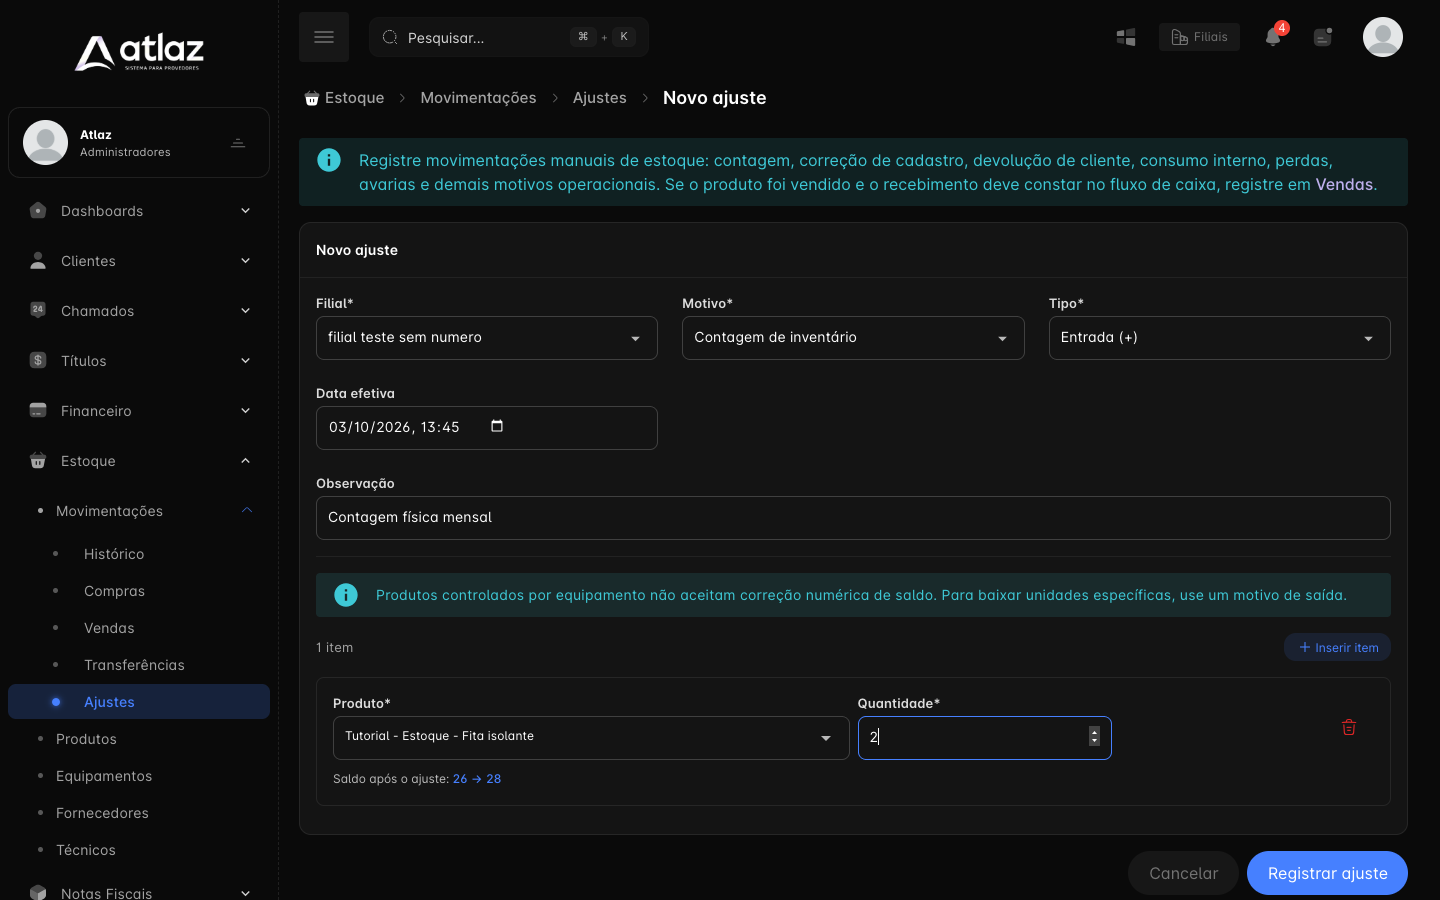Screen dimensions: 1440x900
Task: Click the Títulos dollar icon
Action: tap(38, 361)
